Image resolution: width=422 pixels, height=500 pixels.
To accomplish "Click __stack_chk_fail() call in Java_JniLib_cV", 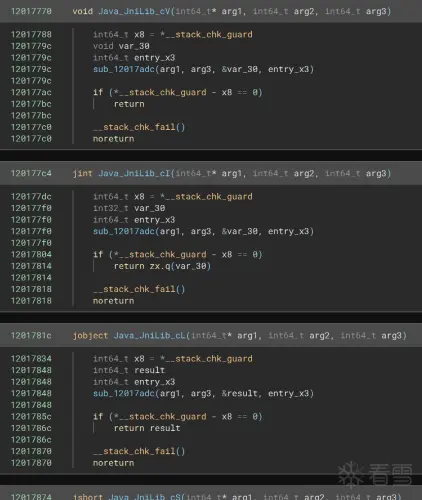I will pos(139,127).
